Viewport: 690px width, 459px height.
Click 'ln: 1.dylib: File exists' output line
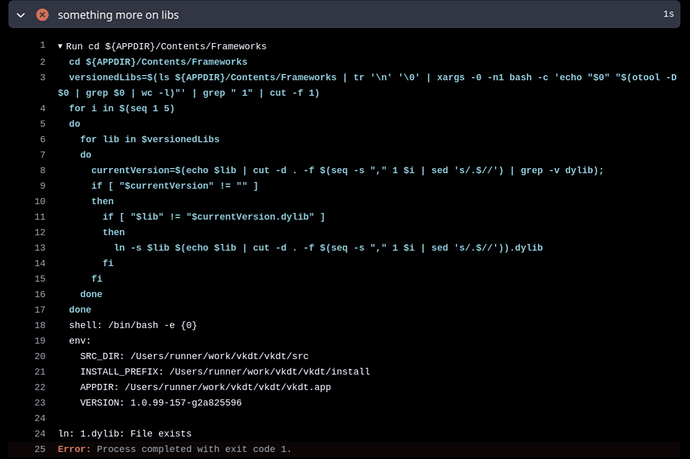125,434
